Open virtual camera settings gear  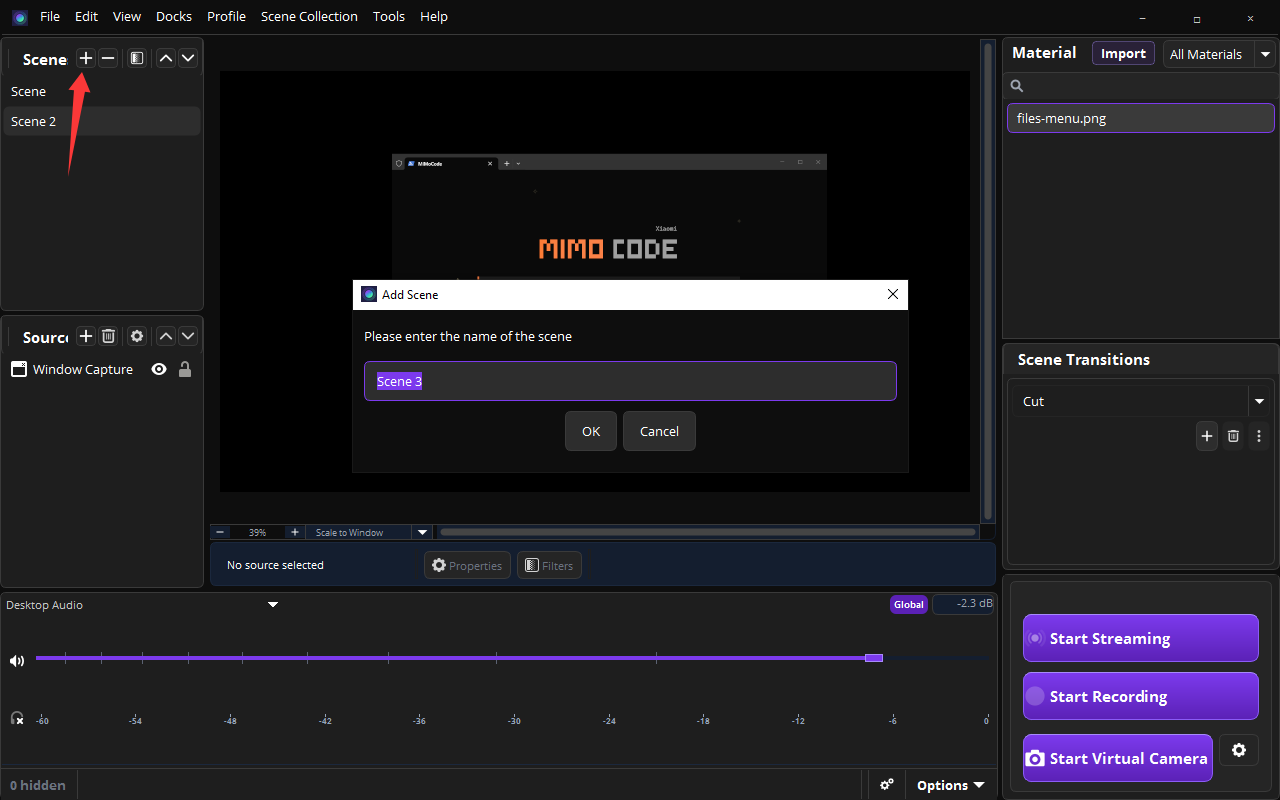coord(1239,750)
